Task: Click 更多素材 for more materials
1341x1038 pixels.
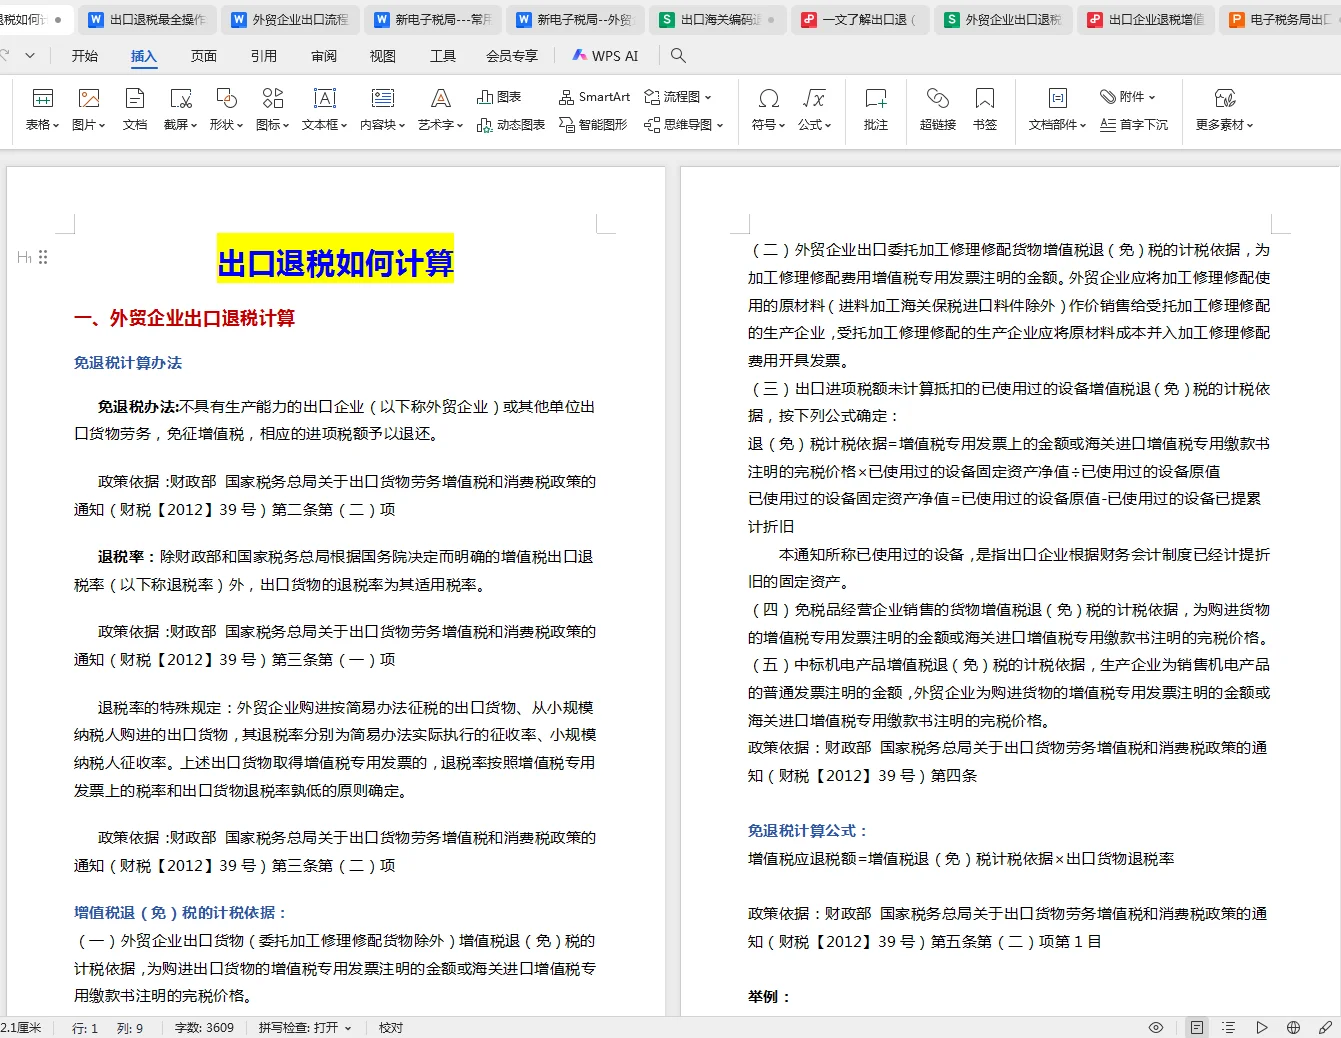Action: 1224,110
